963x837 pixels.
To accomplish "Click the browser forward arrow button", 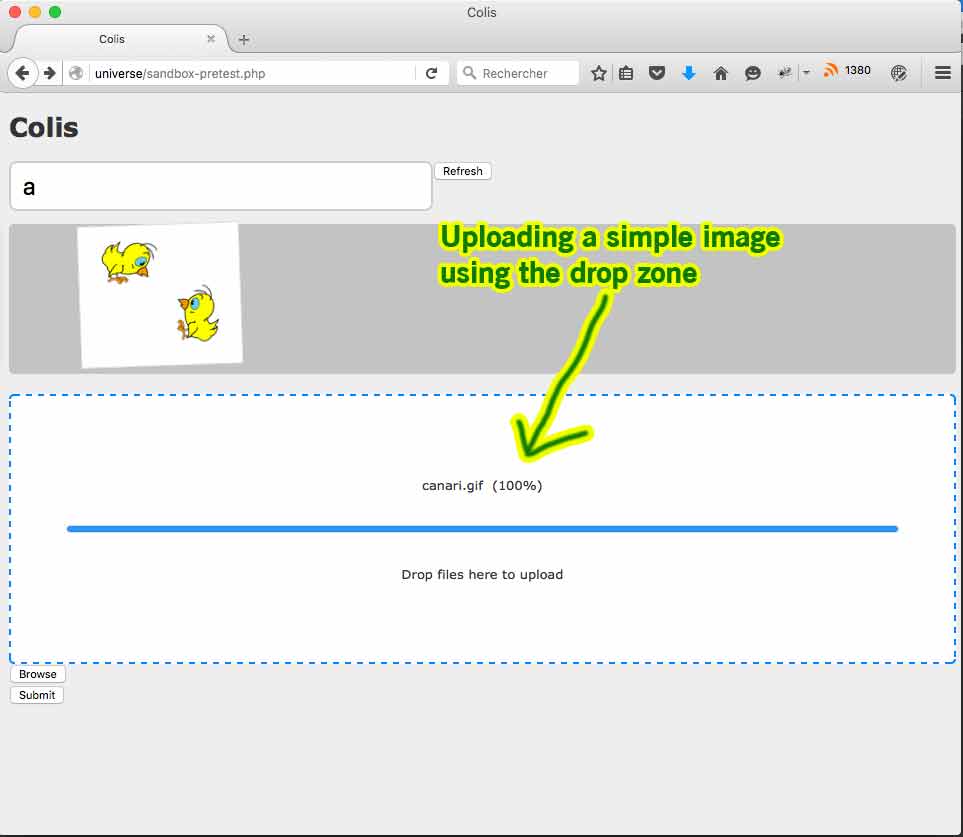I will coord(49,73).
